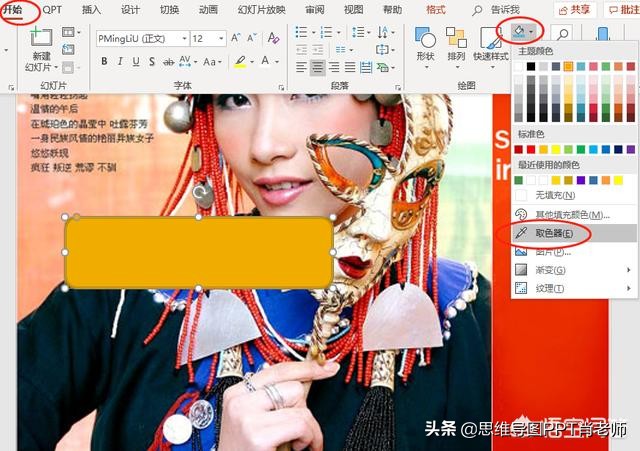The image size is (640, 451).
Task: Pick black theme color swatch
Action: coord(531,66)
